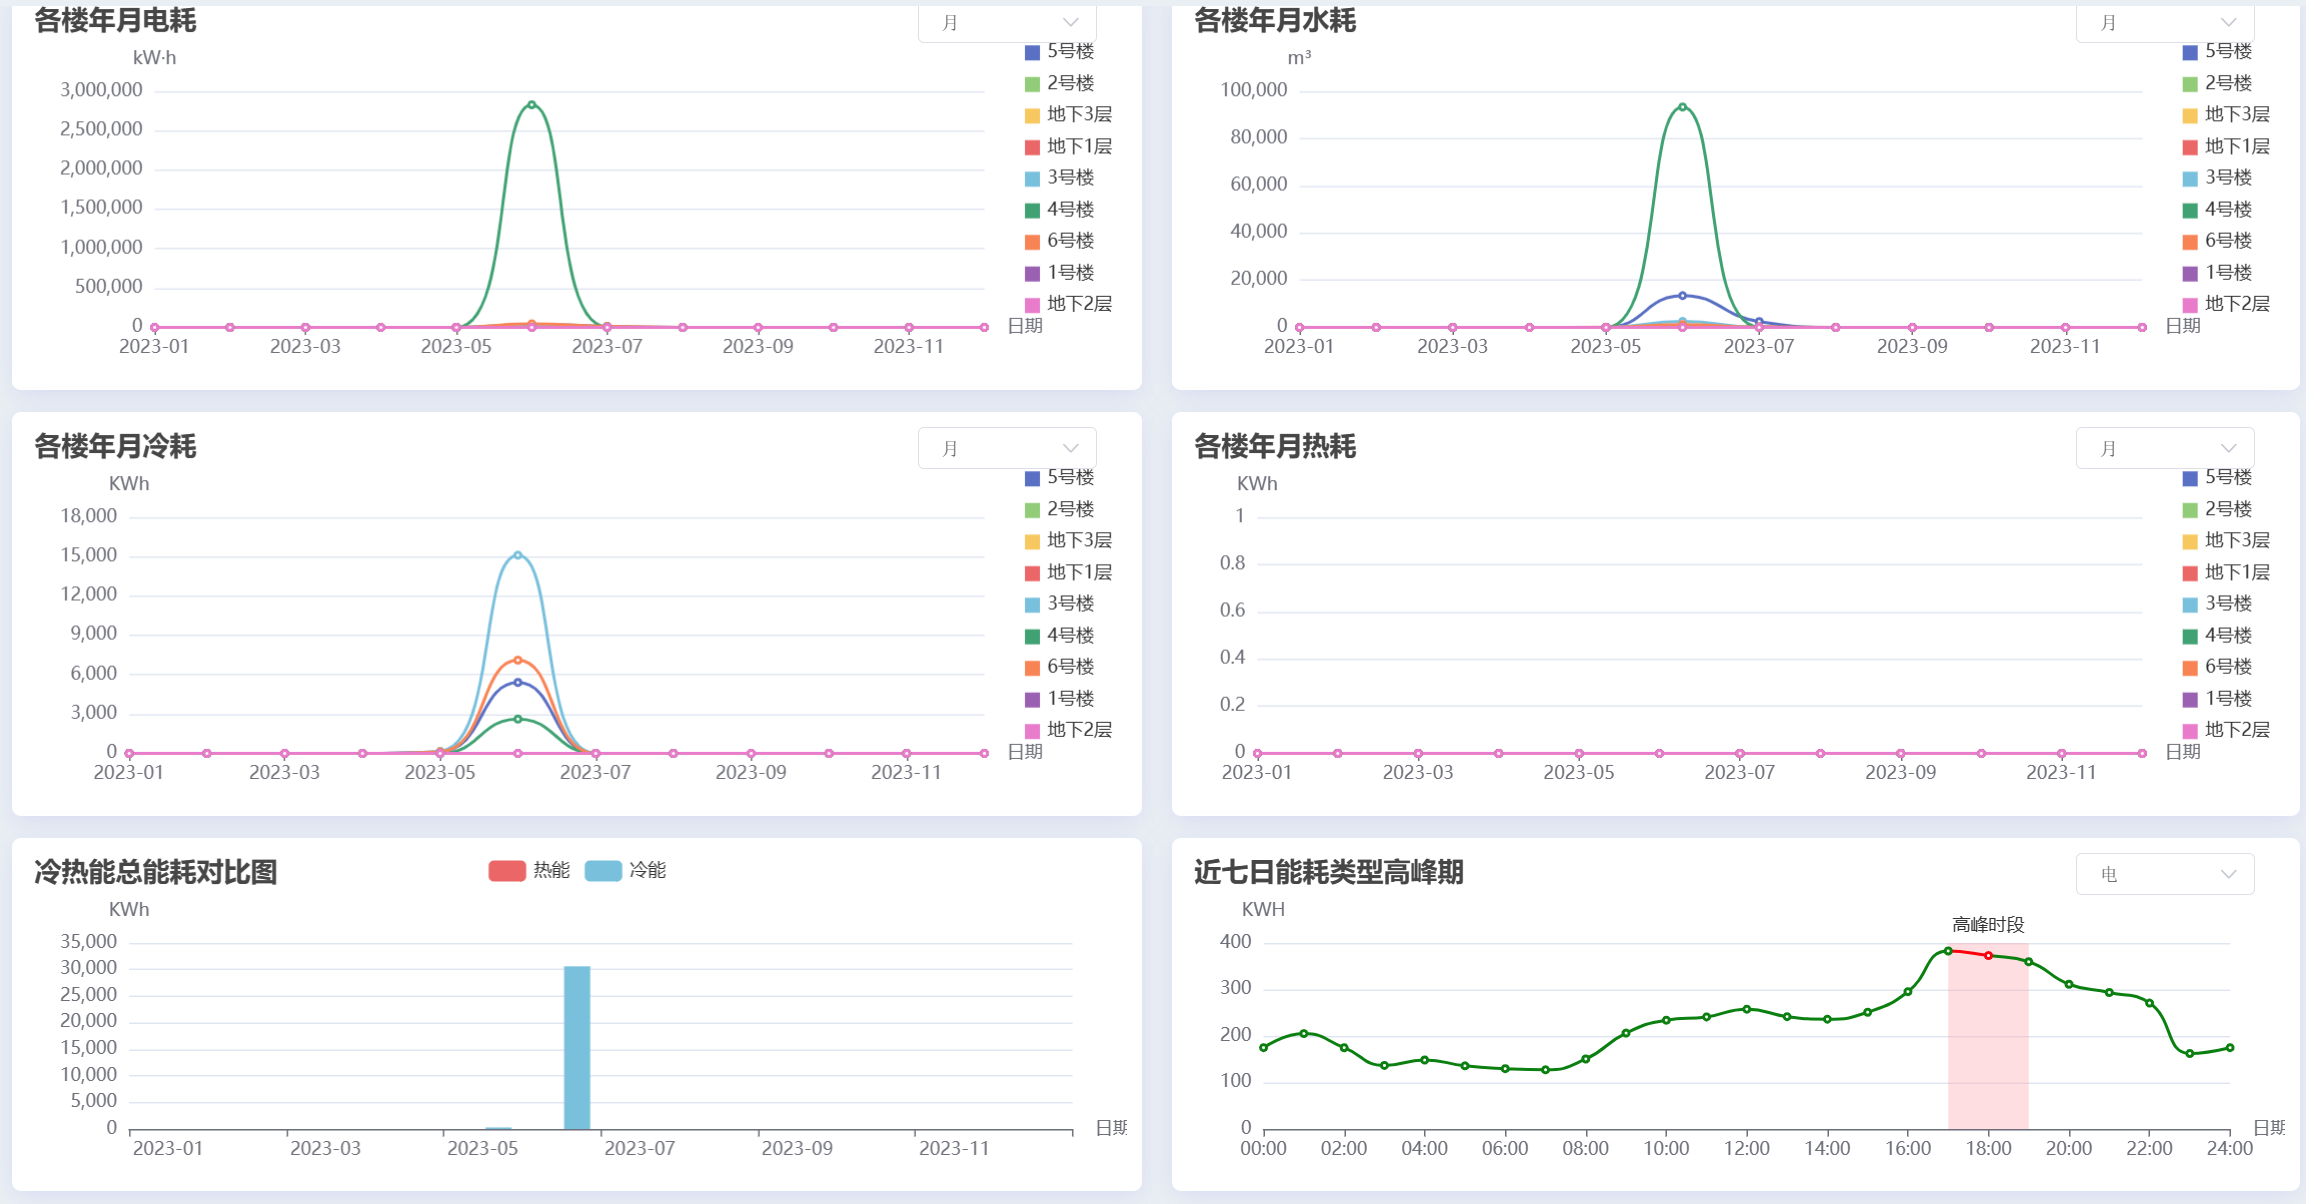Click the blue 冷能 bar near 2023-06
The height and width of the screenshot is (1204, 2306).
click(577, 1048)
